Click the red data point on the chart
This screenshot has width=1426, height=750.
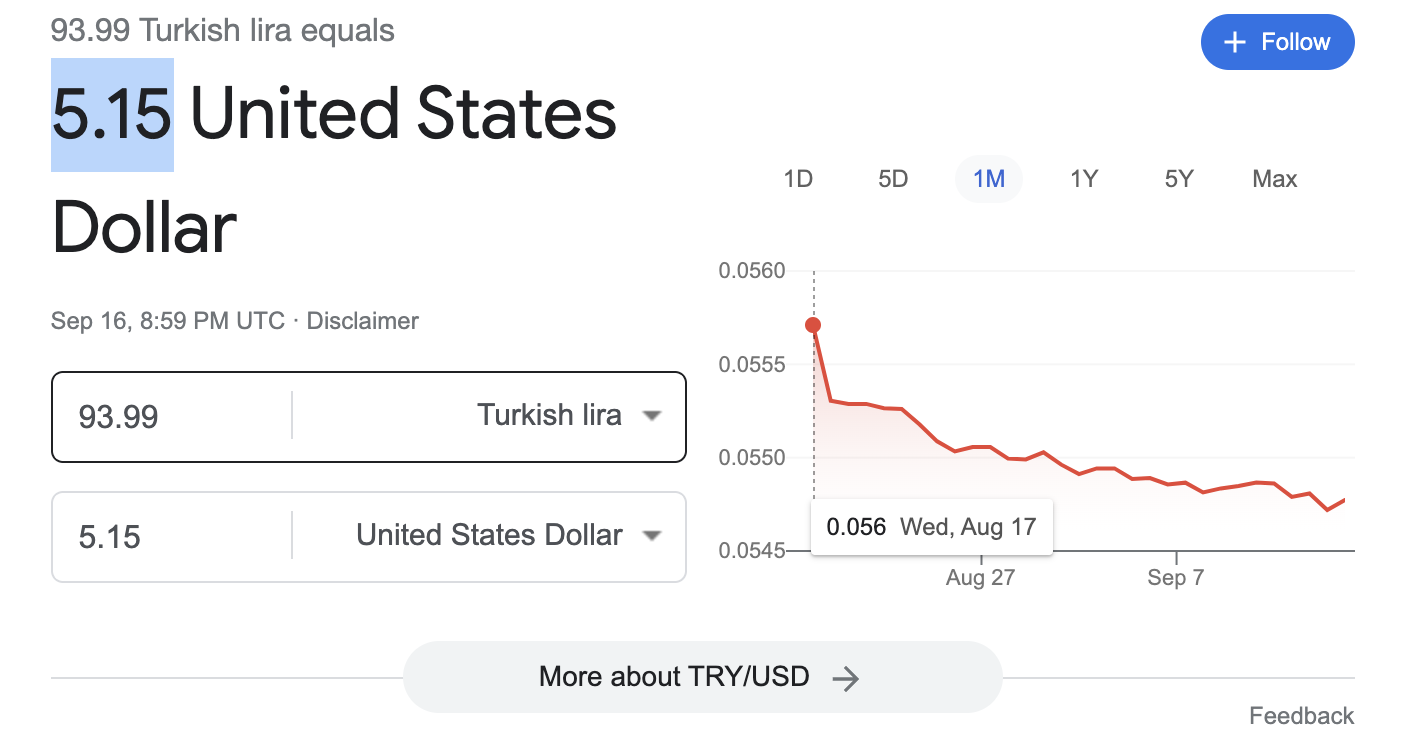pos(813,325)
